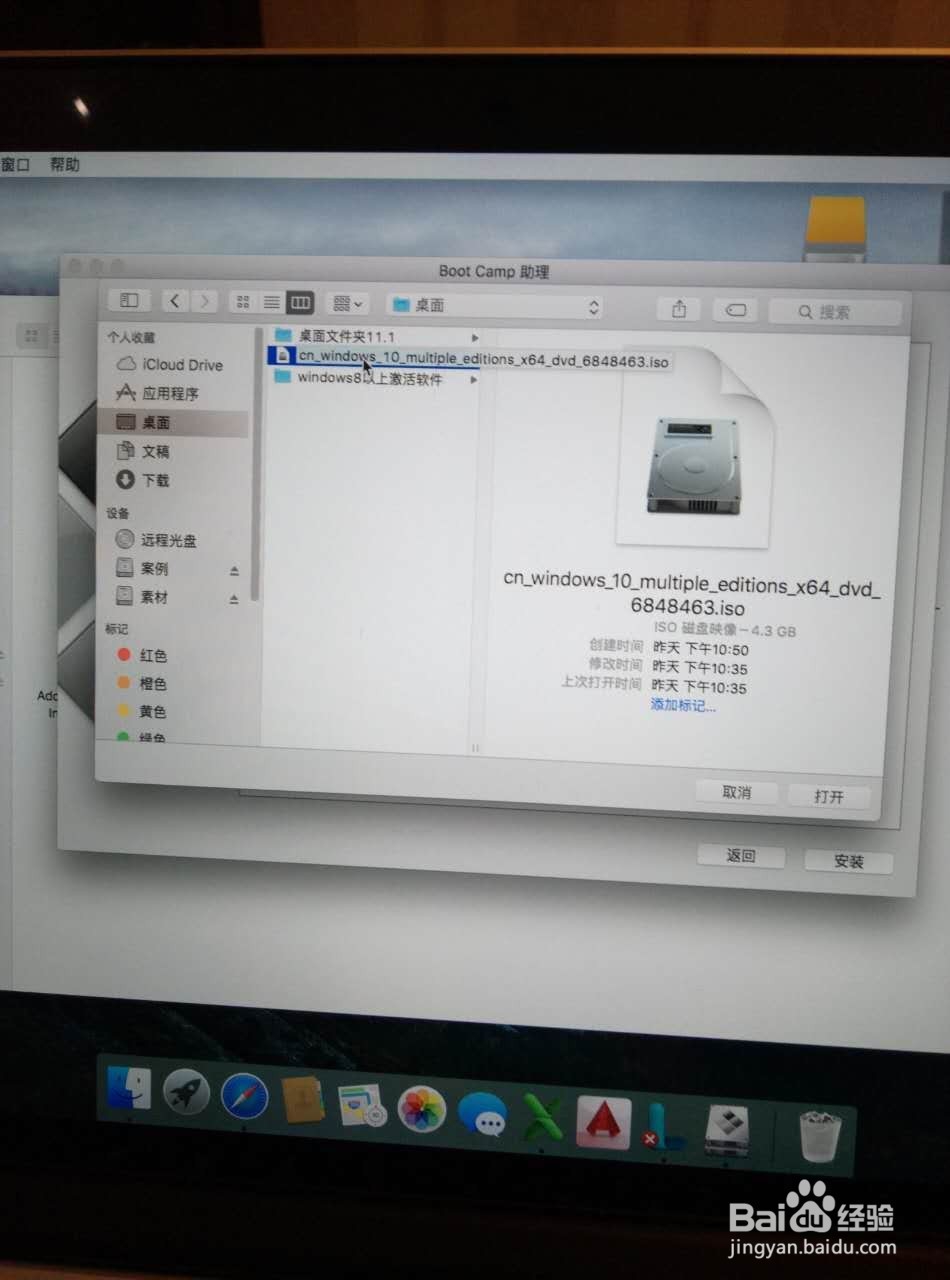Click the share button in the toolbar
Viewport: 950px width, 1280px height.
pyautogui.click(x=679, y=309)
